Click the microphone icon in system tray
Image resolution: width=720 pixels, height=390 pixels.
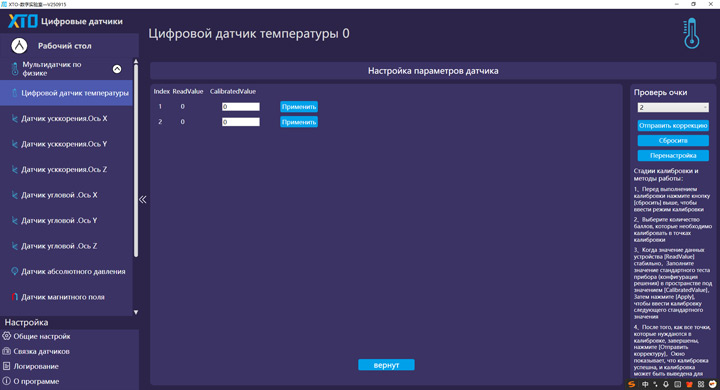666,384
